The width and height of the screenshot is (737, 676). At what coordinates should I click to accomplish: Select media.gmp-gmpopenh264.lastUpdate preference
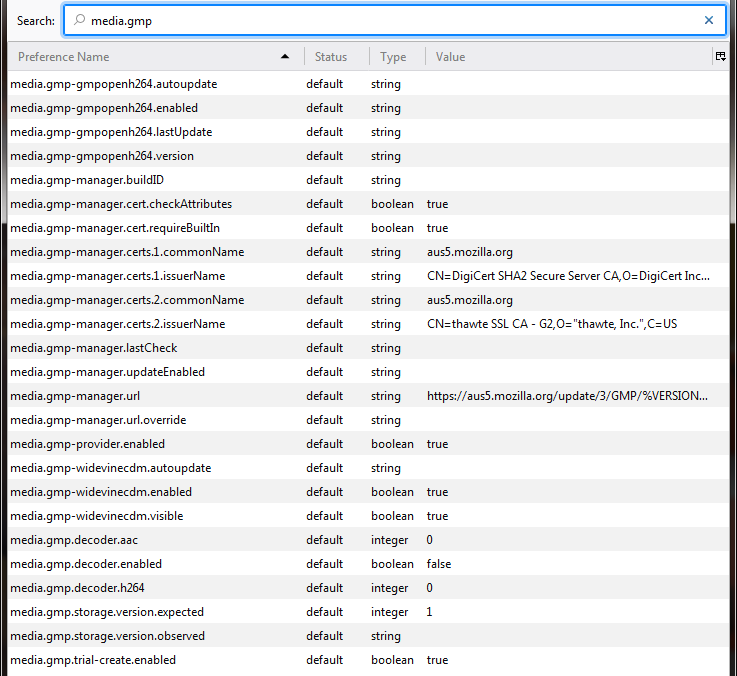click(x=111, y=132)
